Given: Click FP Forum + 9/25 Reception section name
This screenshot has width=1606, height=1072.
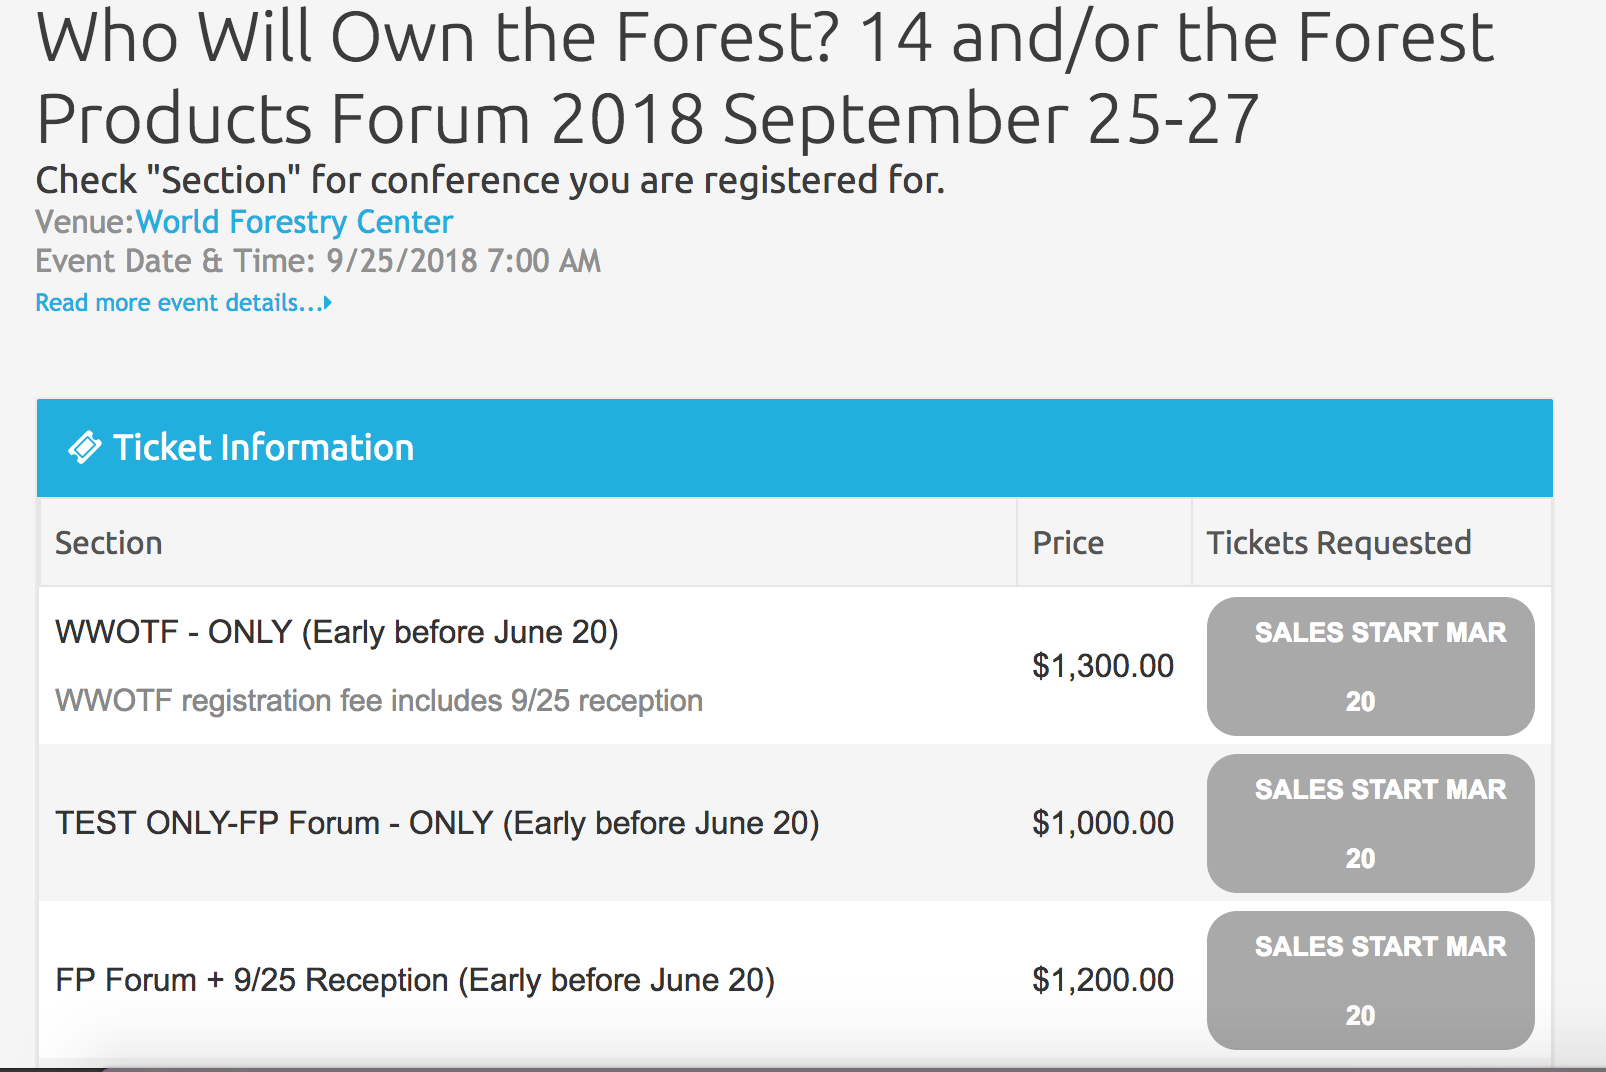Looking at the screenshot, I should [415, 980].
